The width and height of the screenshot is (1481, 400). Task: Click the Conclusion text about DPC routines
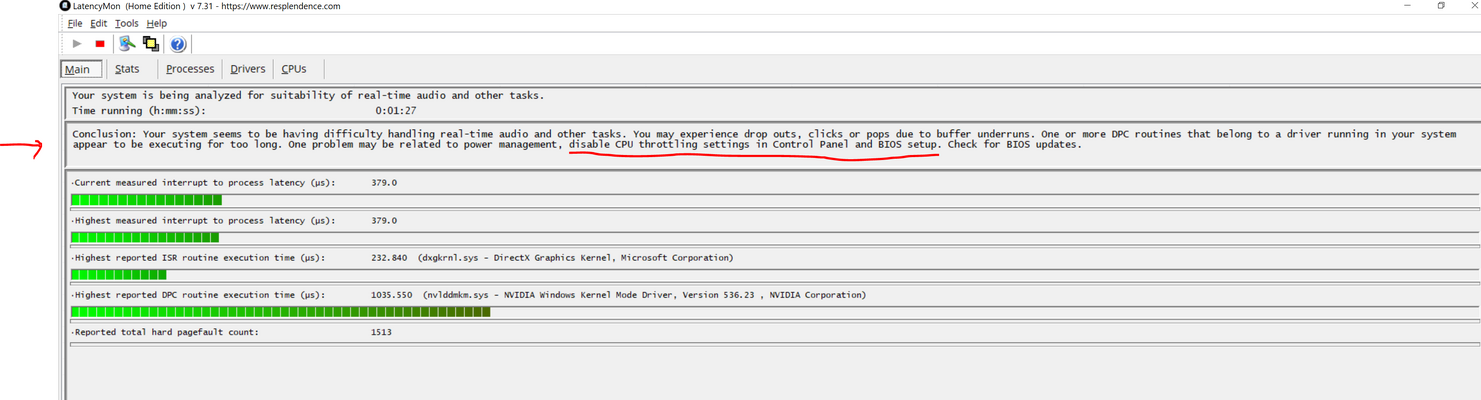click(x=765, y=139)
